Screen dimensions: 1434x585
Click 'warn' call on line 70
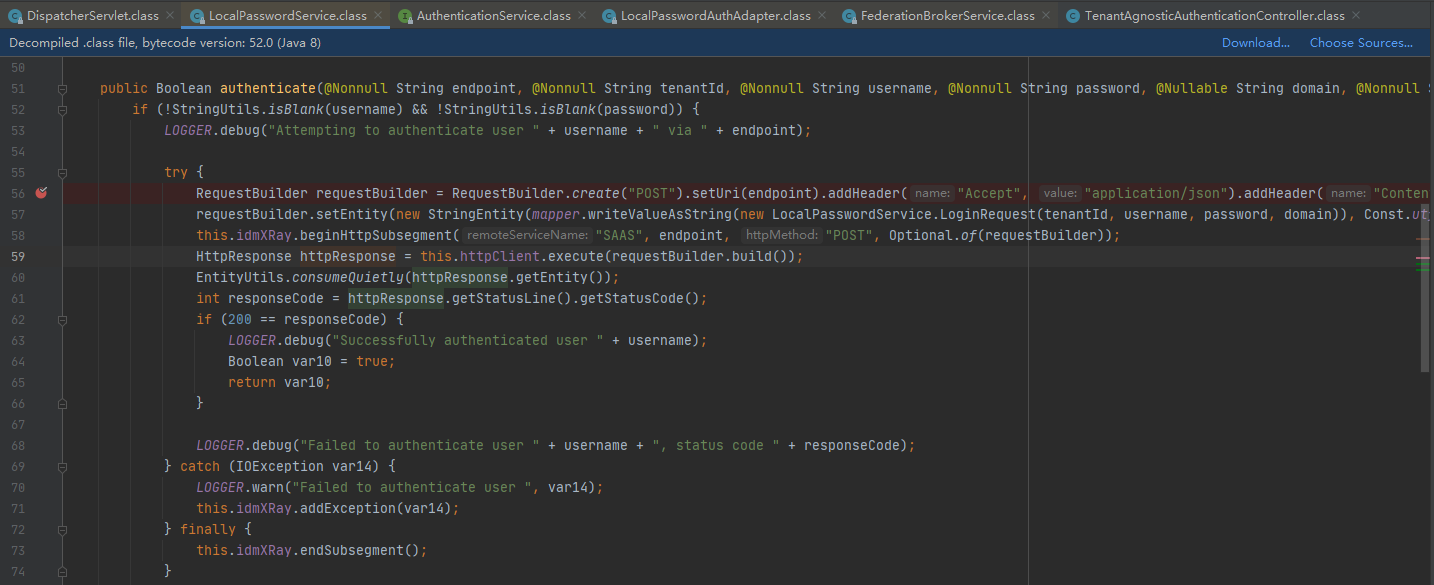(x=268, y=487)
